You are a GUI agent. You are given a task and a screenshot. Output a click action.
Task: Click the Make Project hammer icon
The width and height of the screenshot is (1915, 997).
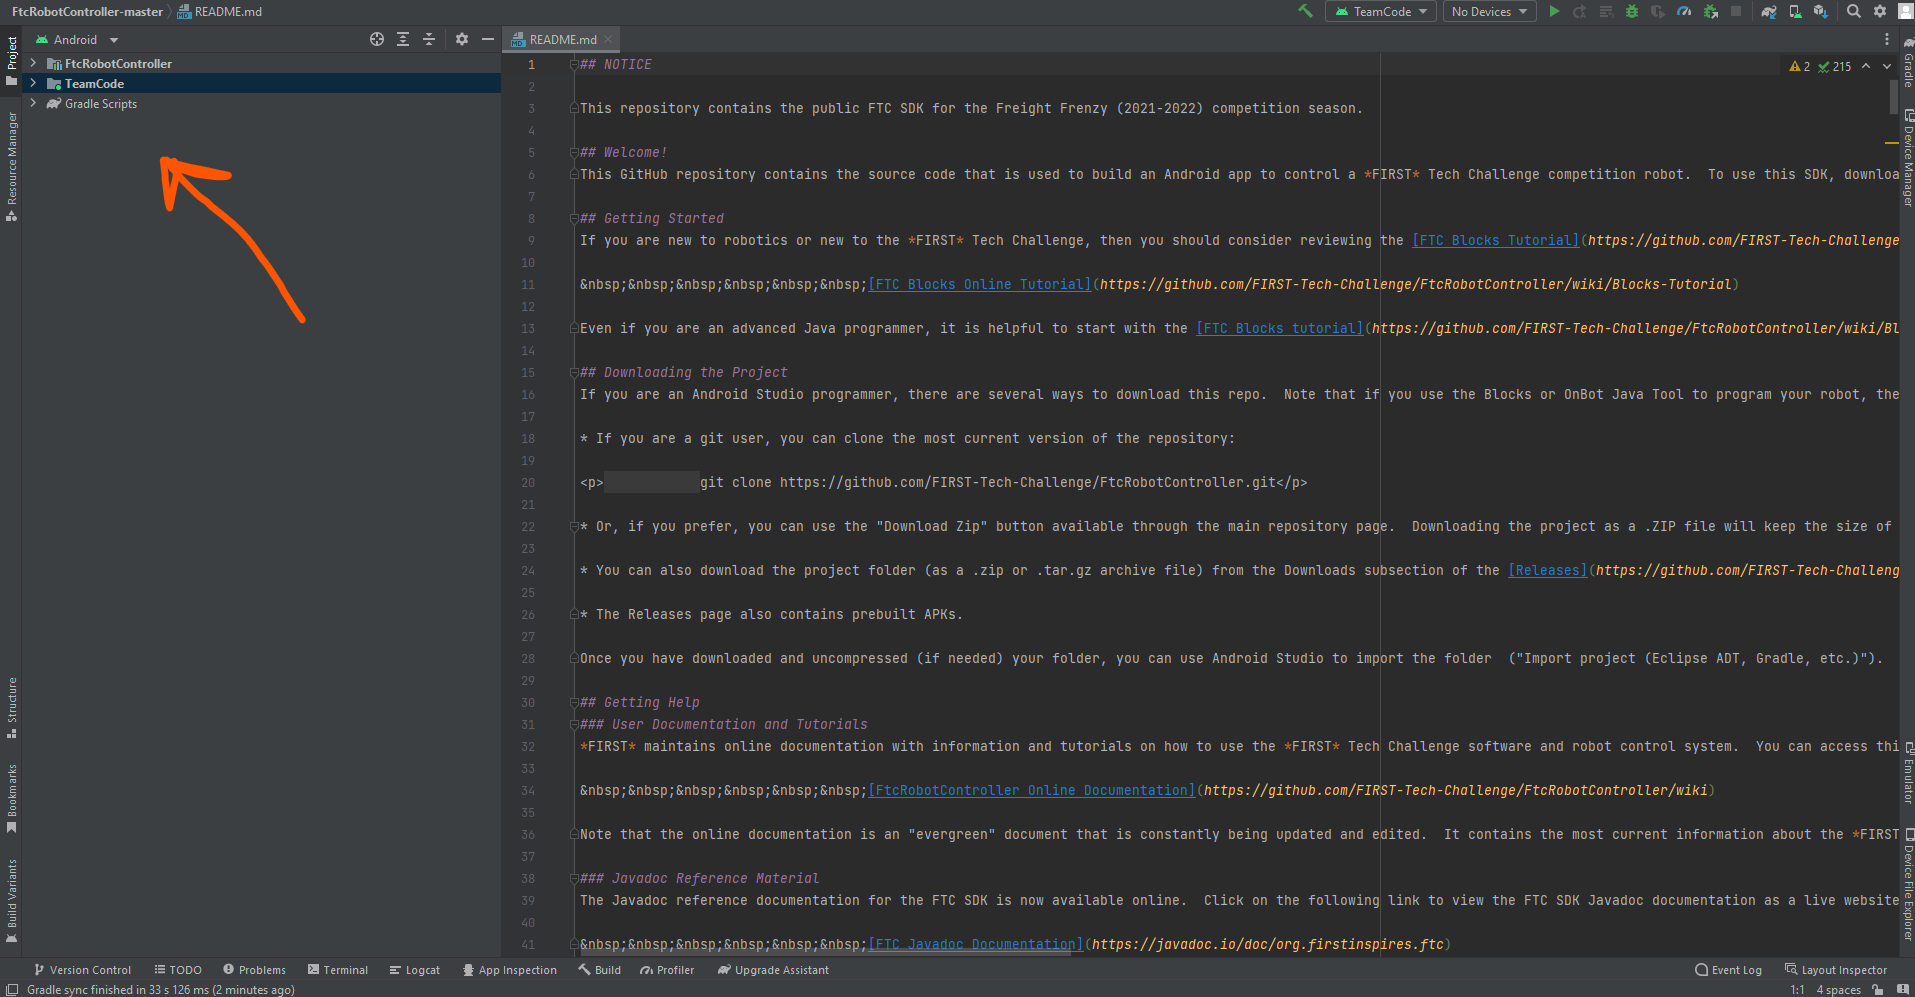[1305, 11]
